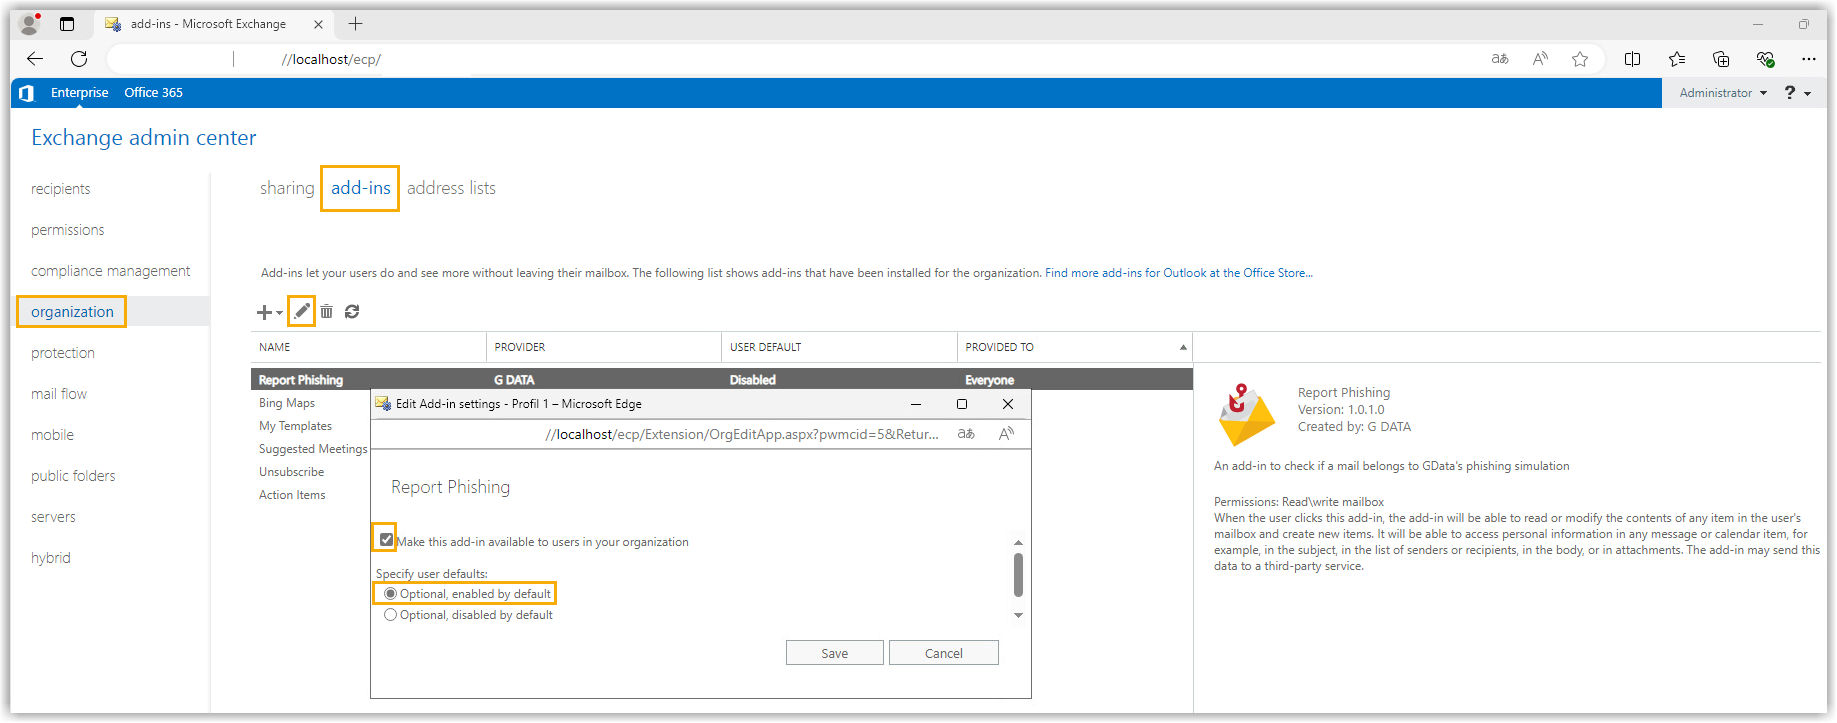Viewport: 1837px width, 723px height.
Task: Expand the Administrator account dropdown
Action: (x=1723, y=93)
